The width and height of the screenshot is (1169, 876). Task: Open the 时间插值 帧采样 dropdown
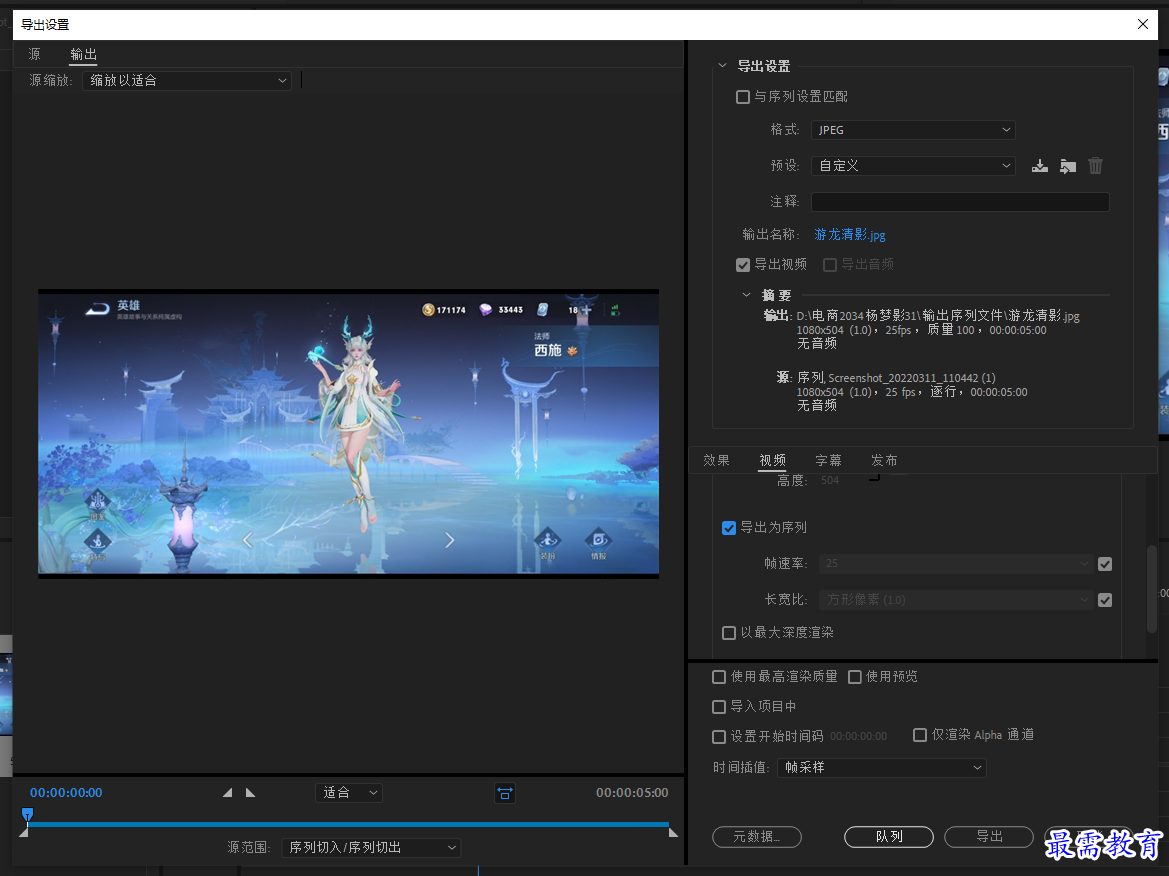(881, 767)
